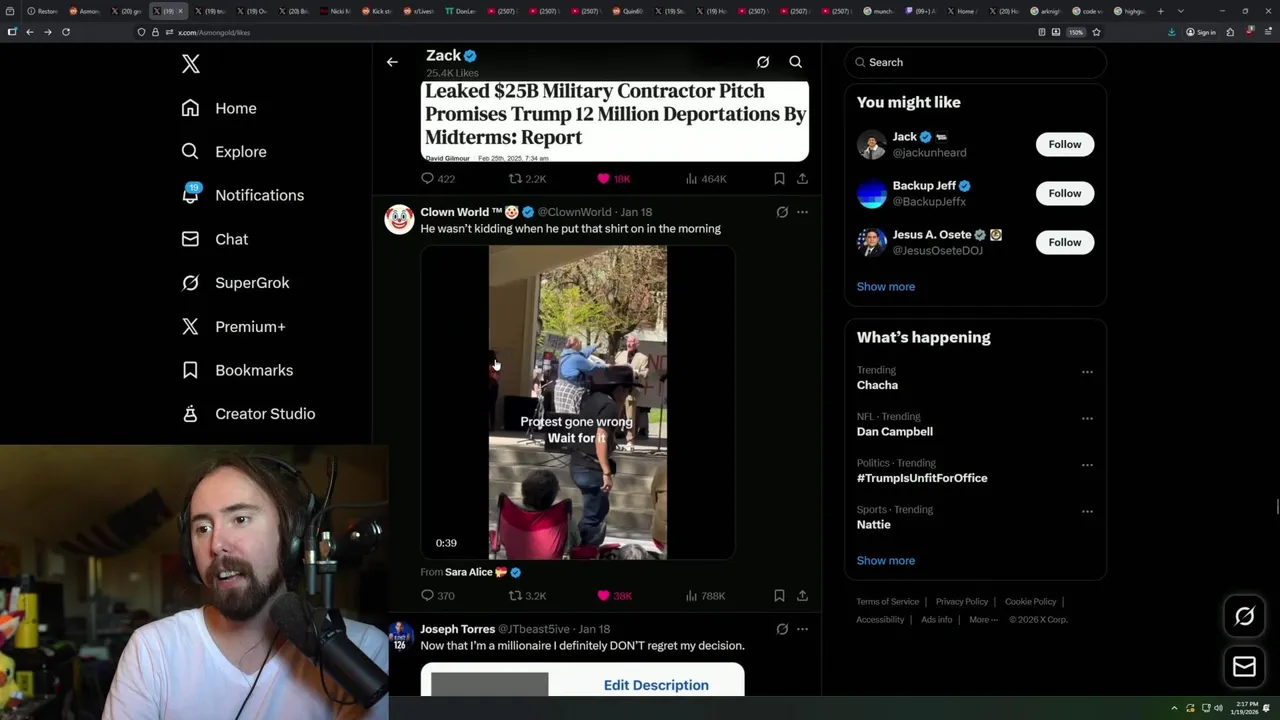Open more options for Dan Campbell trend
The image size is (1280, 720).
(x=1087, y=418)
